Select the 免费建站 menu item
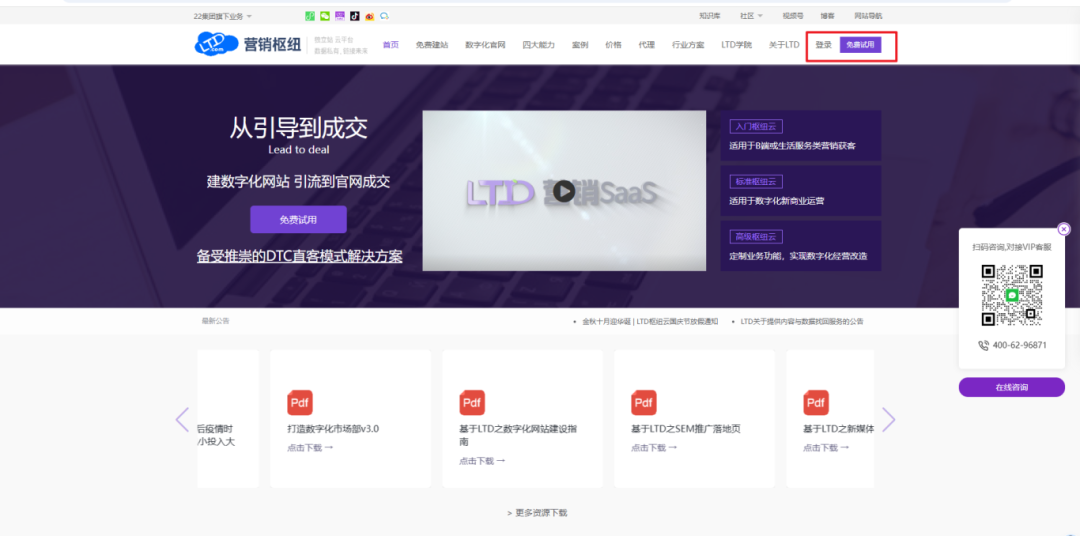This screenshot has height=536, width=1080. [432, 45]
